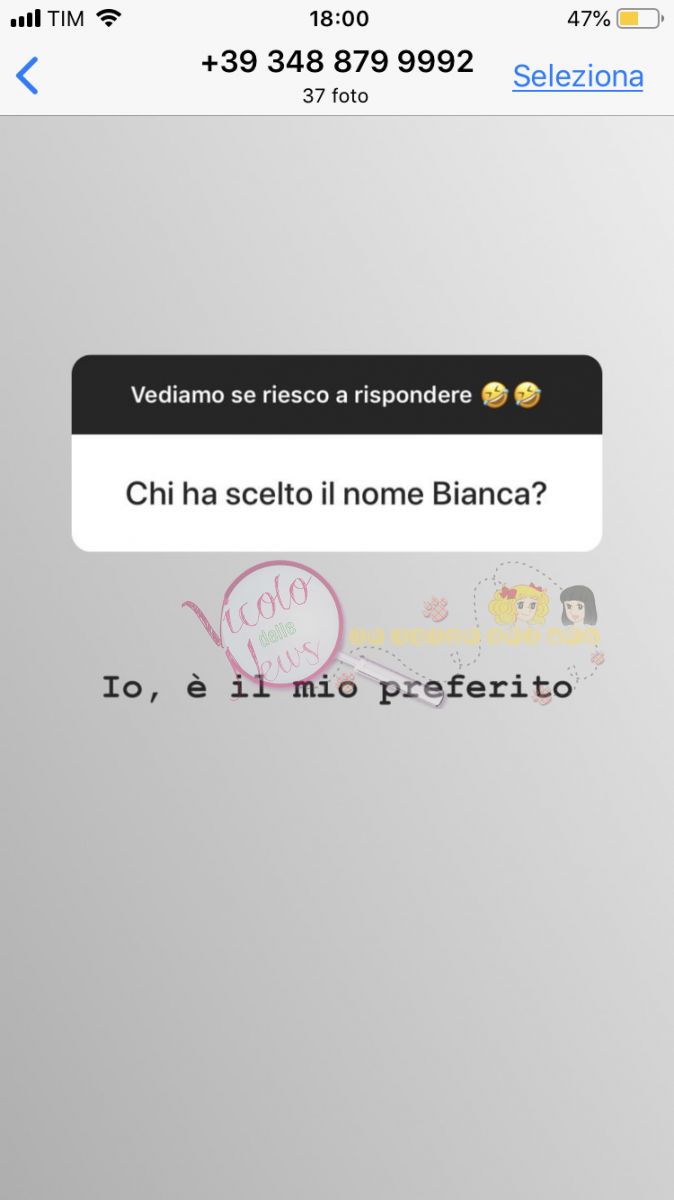Tap the Wi-Fi icon in status bar
Viewport: 674px width, 1200px height.
pyautogui.click(x=108, y=18)
